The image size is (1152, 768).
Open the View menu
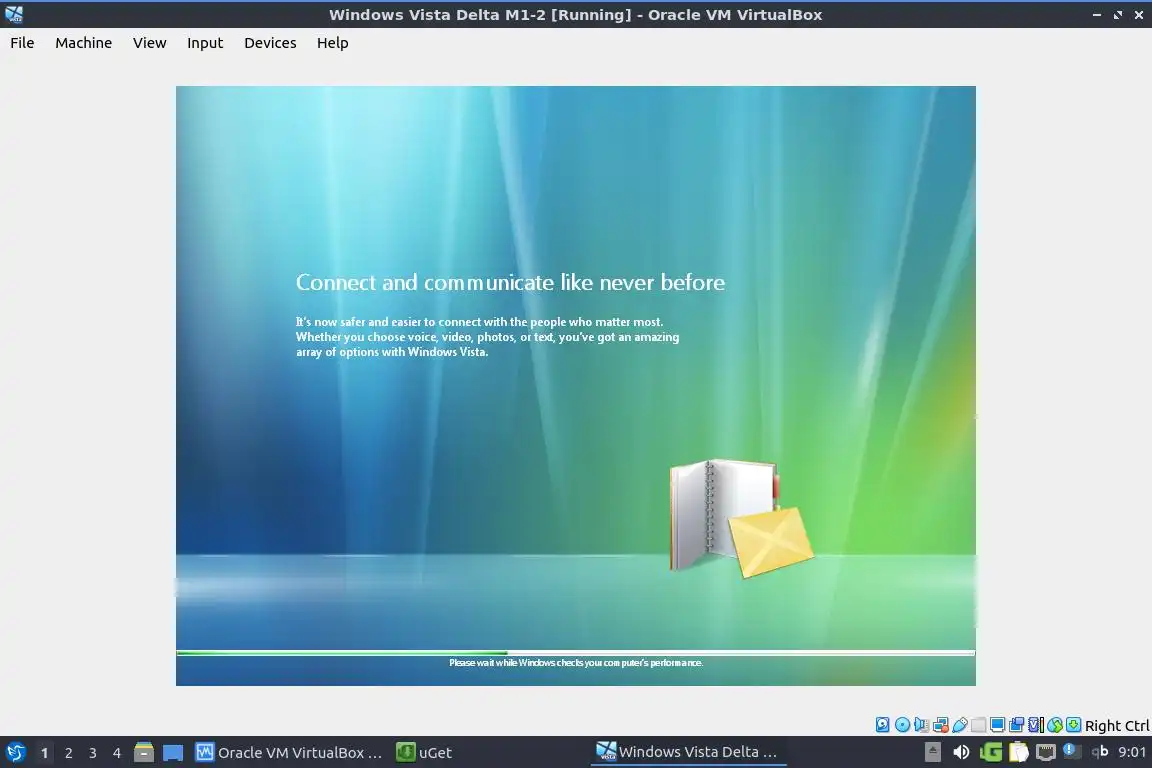[x=150, y=43]
